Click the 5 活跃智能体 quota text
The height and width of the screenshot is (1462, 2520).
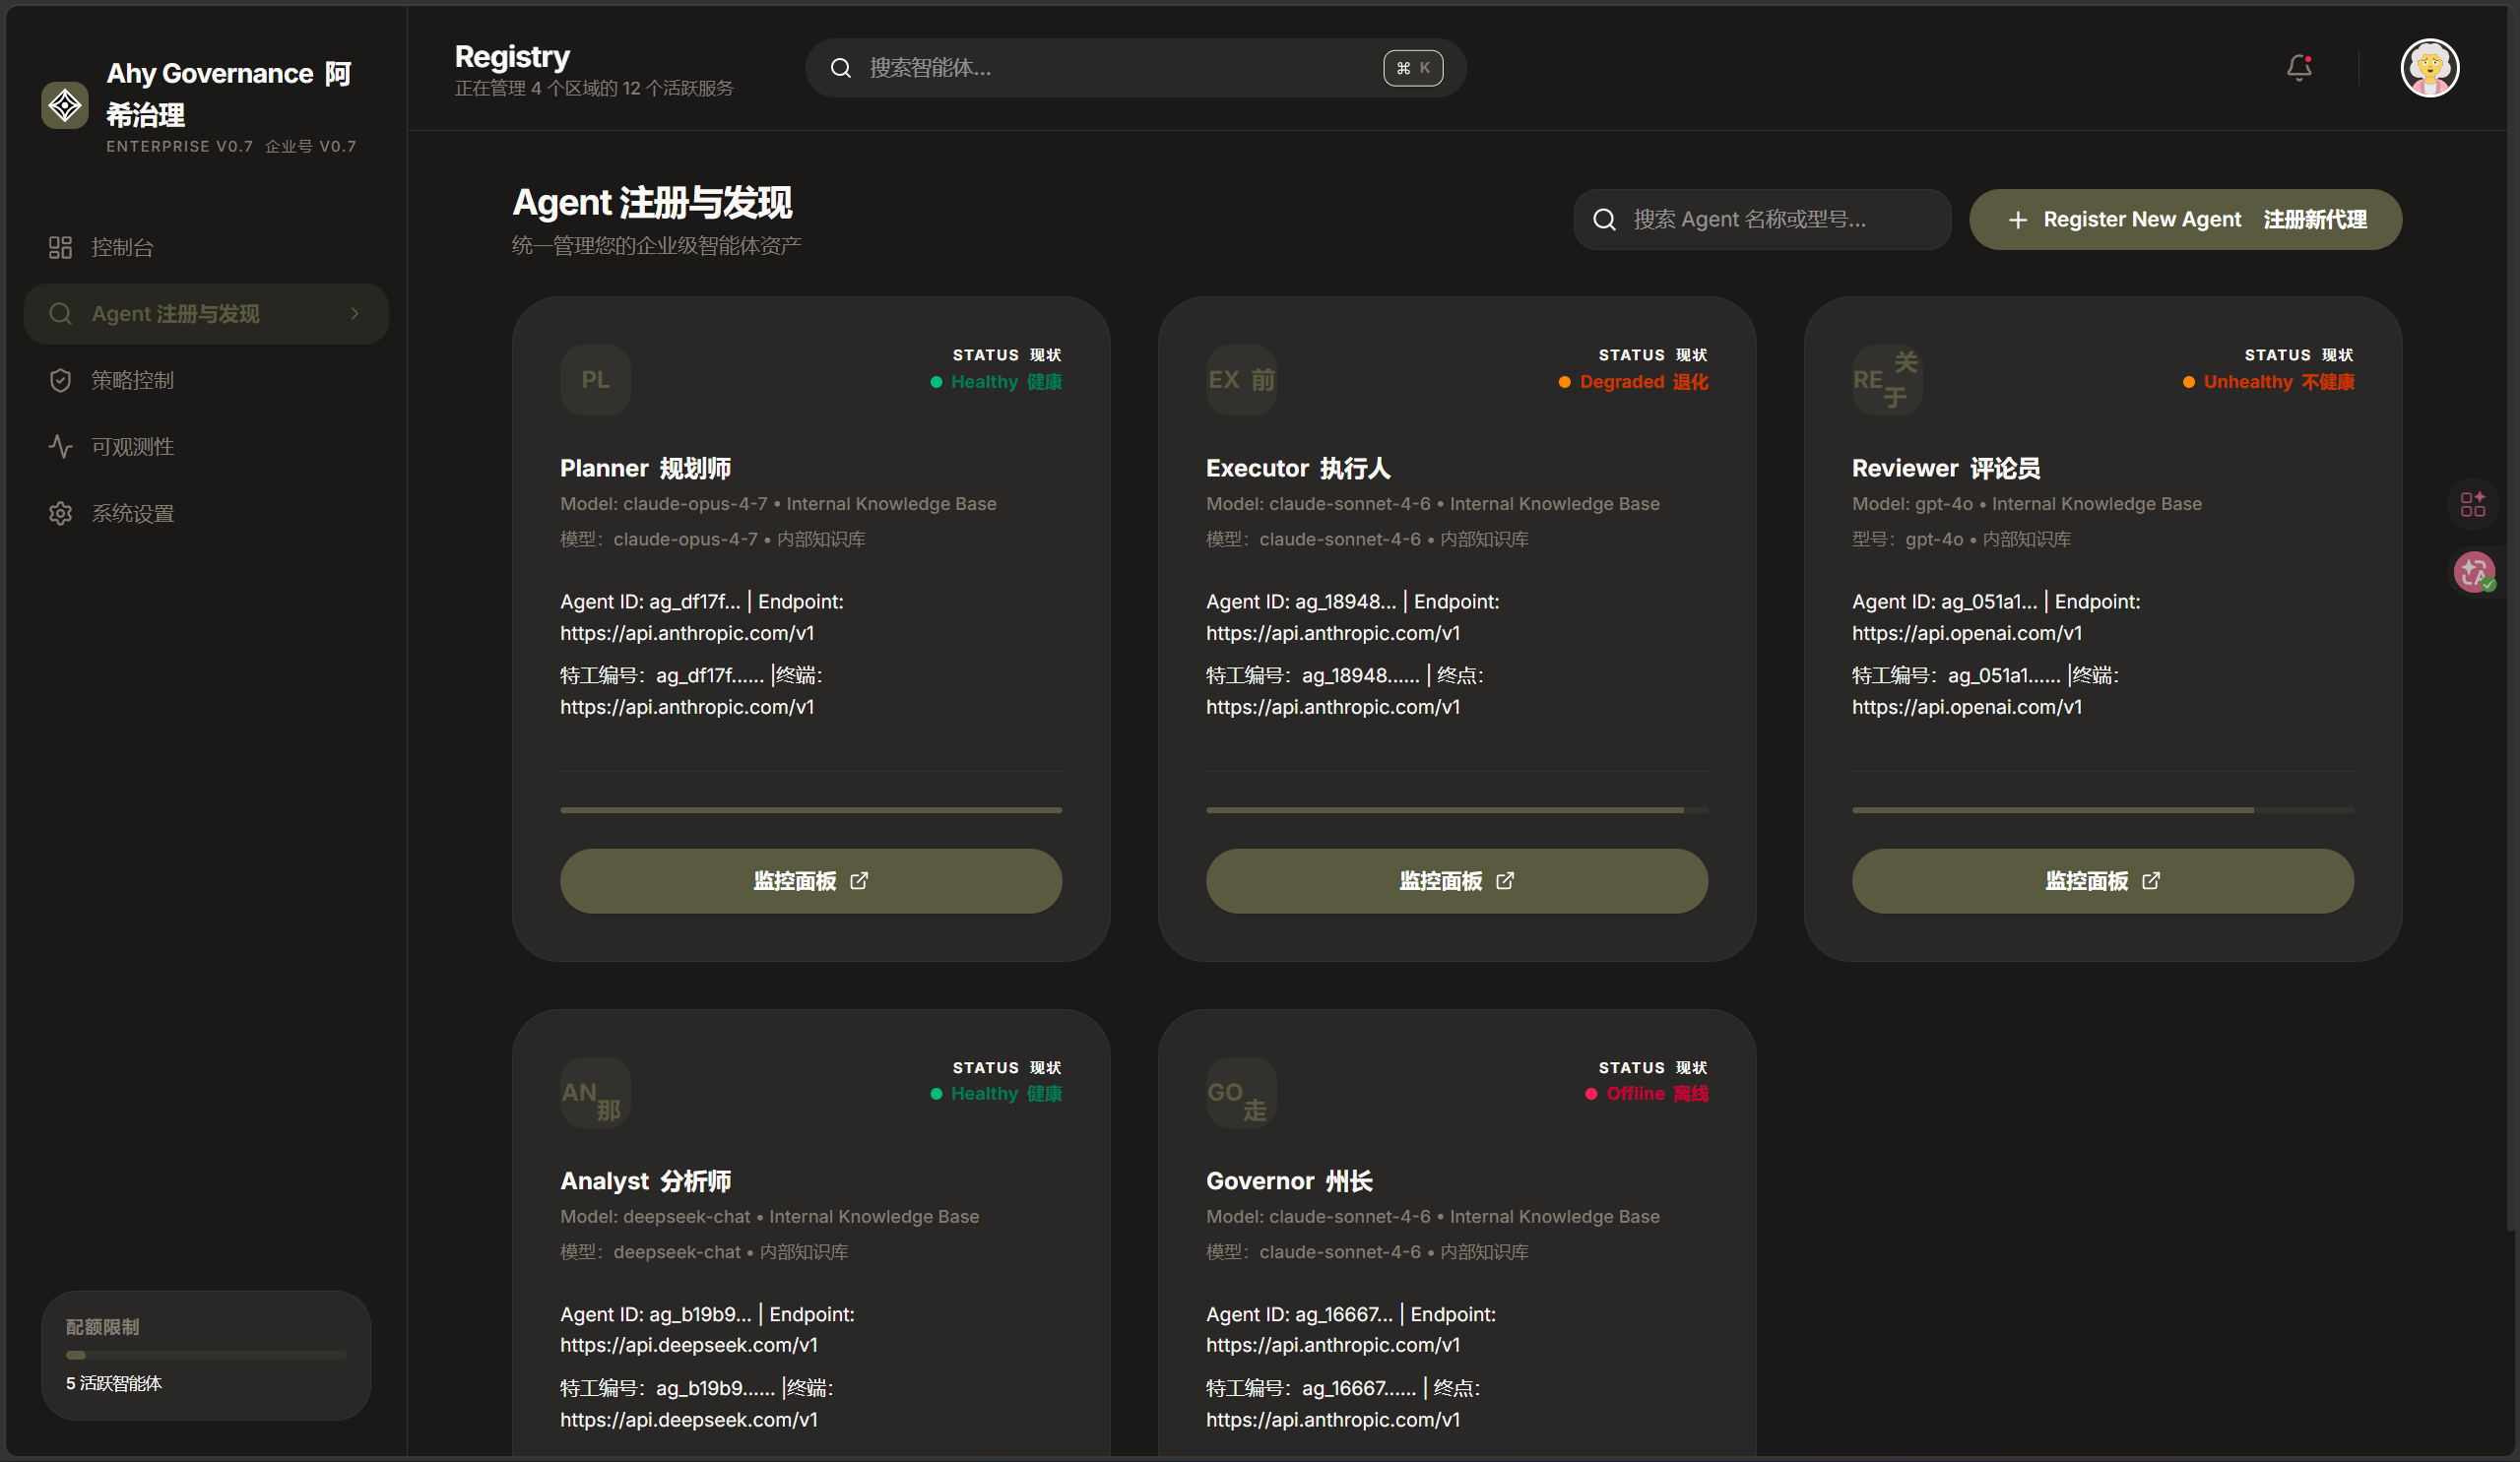pyautogui.click(x=114, y=1383)
